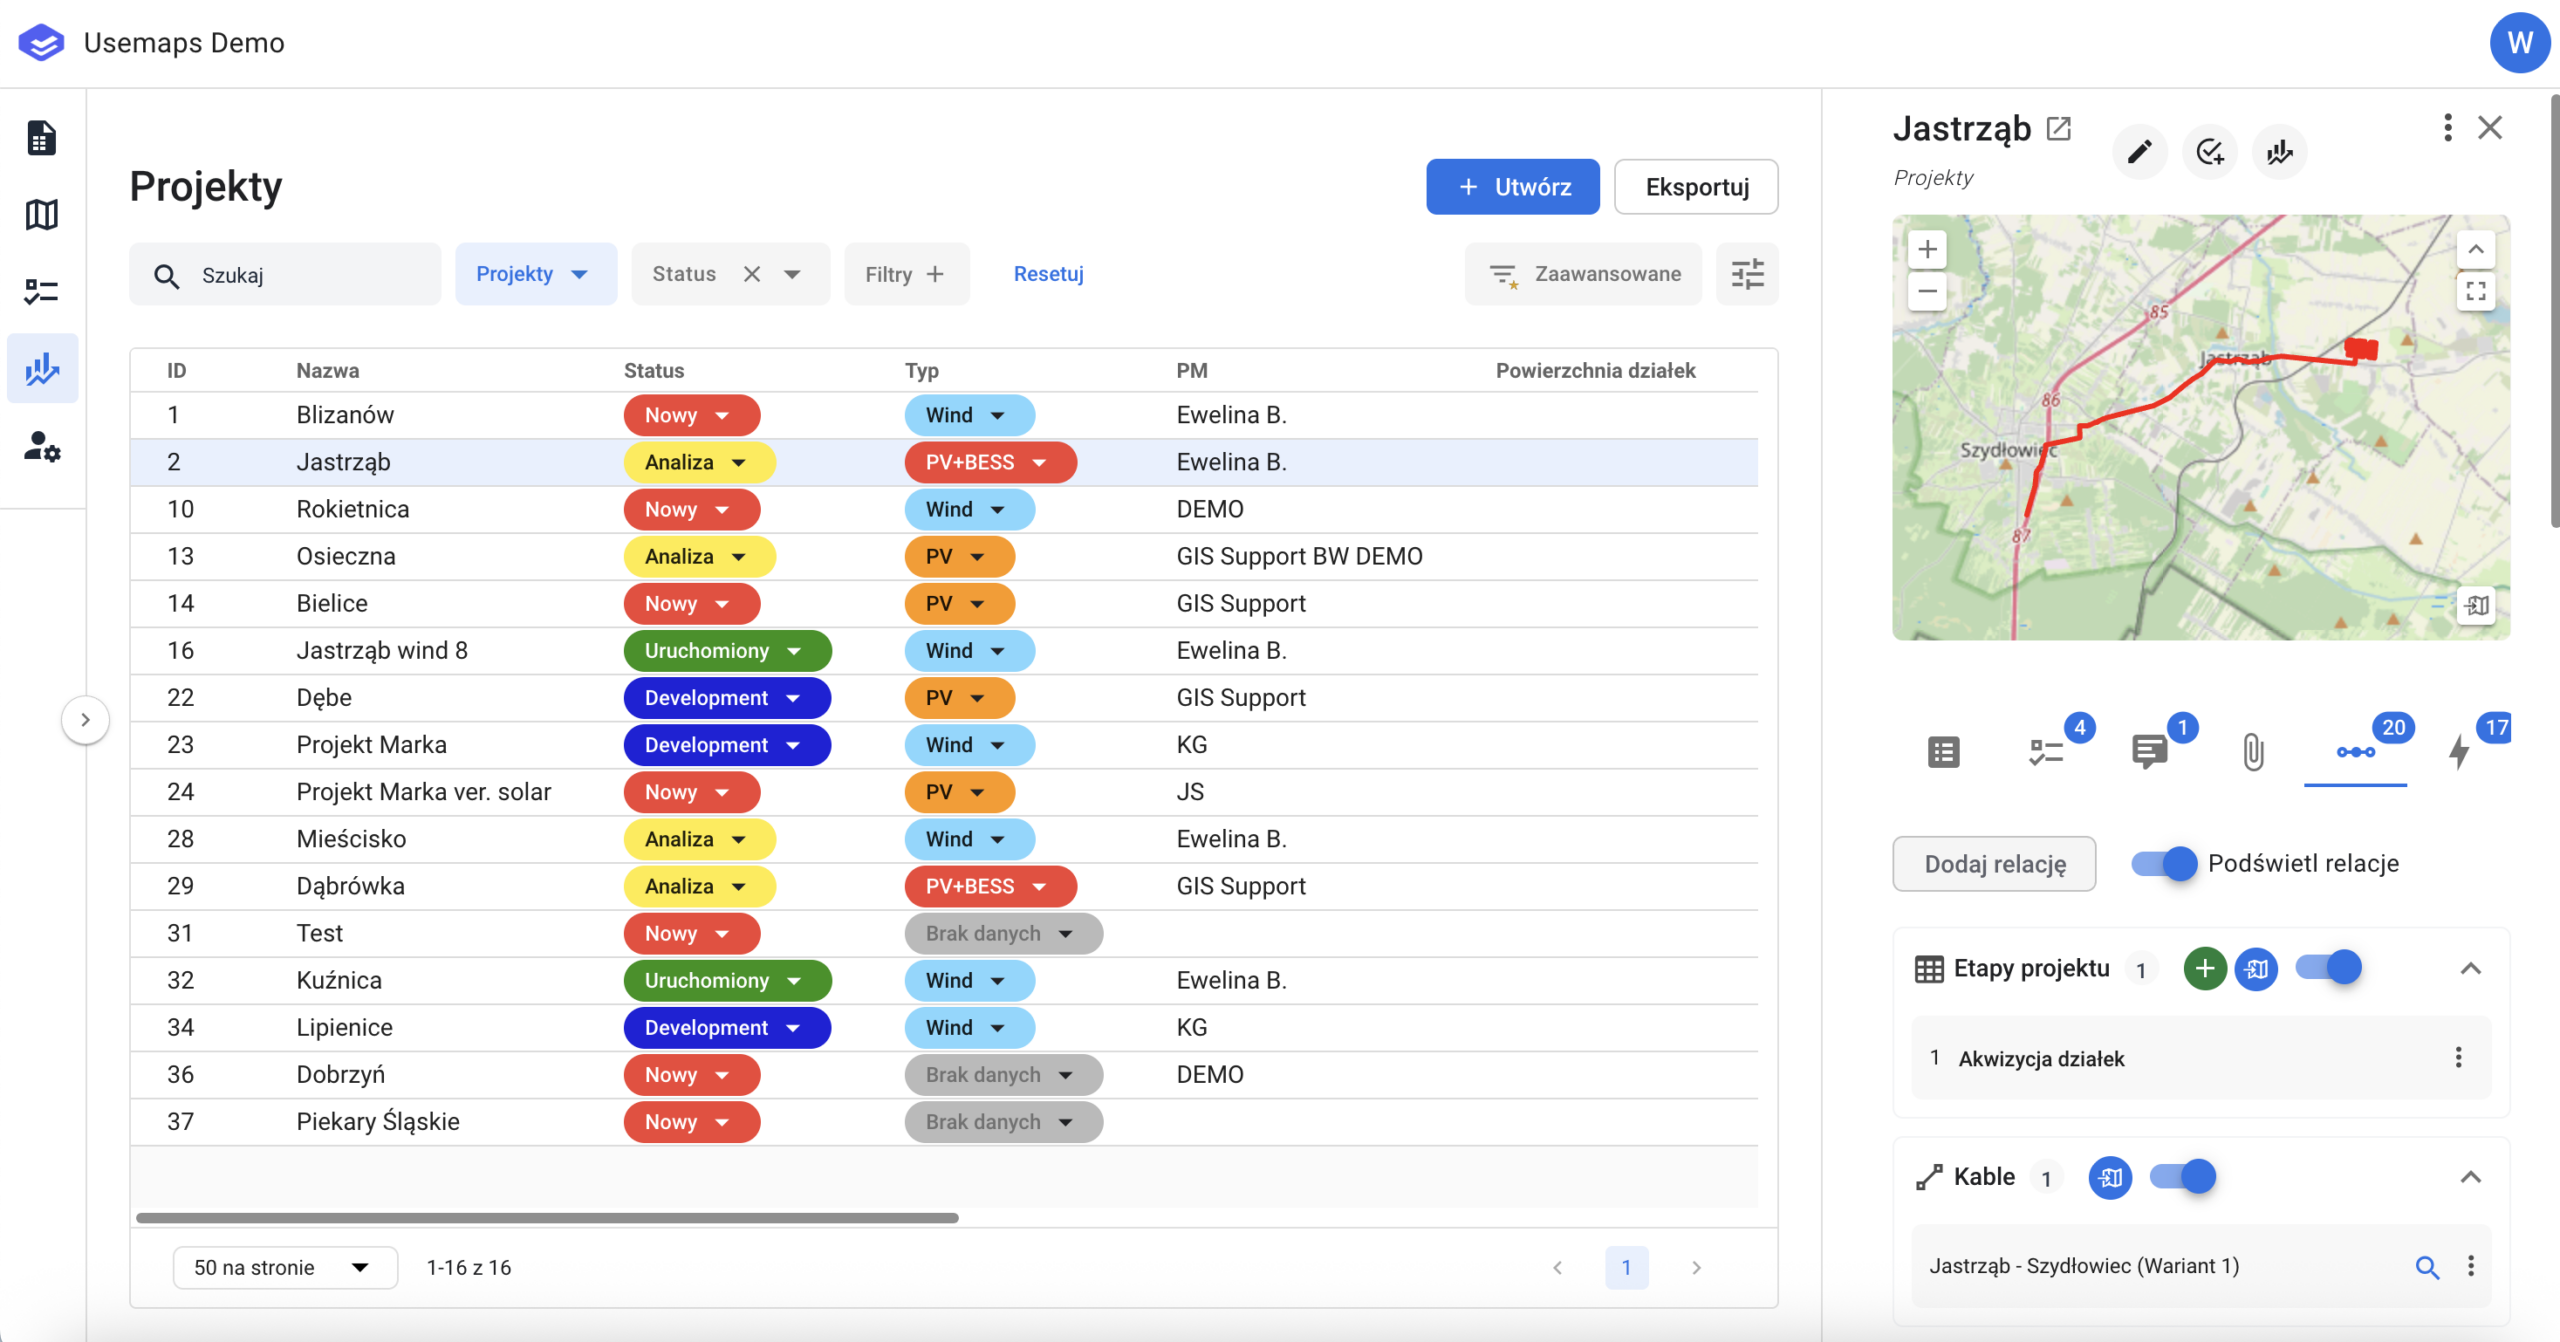
Task: Disable the Kable highlight switch
Action: (x=2183, y=1177)
